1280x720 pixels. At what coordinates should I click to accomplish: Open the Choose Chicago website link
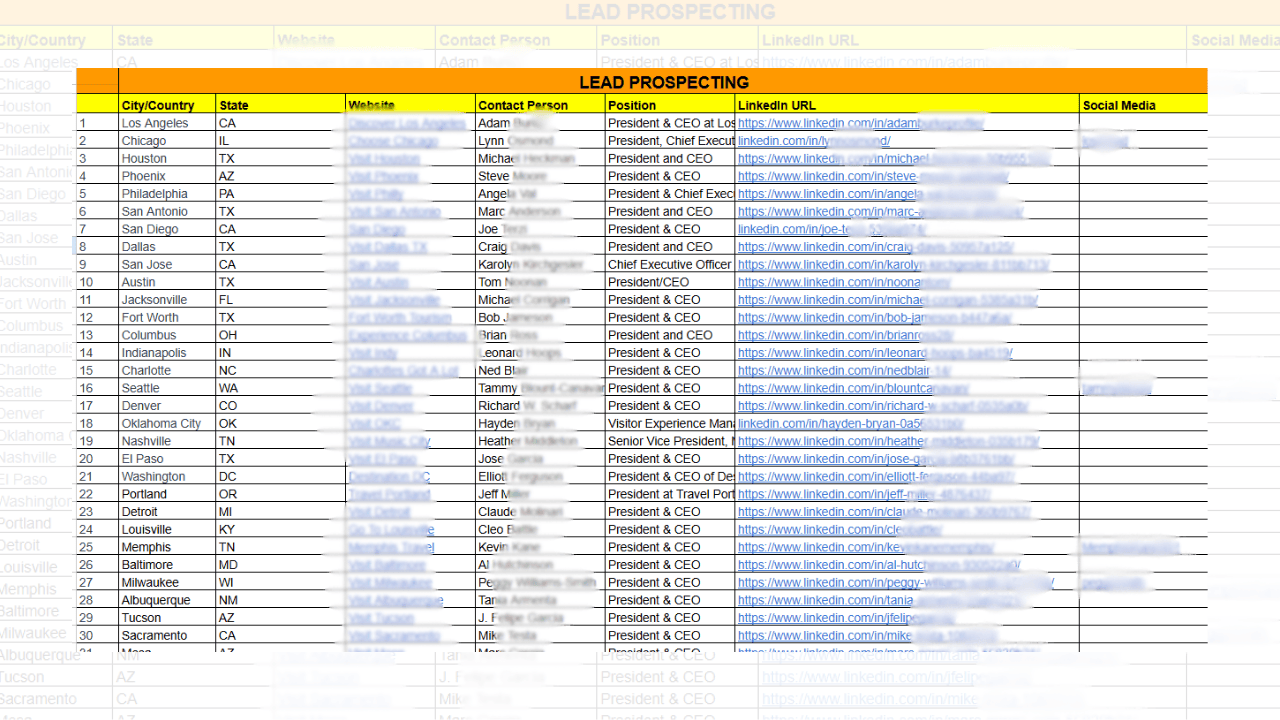pos(393,141)
